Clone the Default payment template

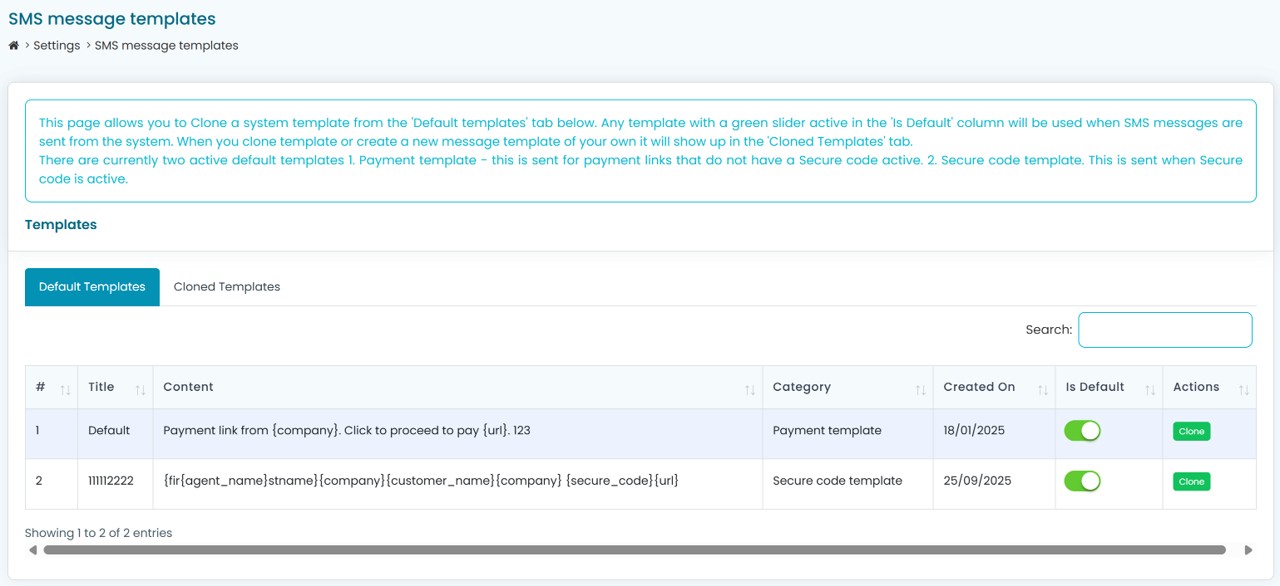pos(1191,432)
